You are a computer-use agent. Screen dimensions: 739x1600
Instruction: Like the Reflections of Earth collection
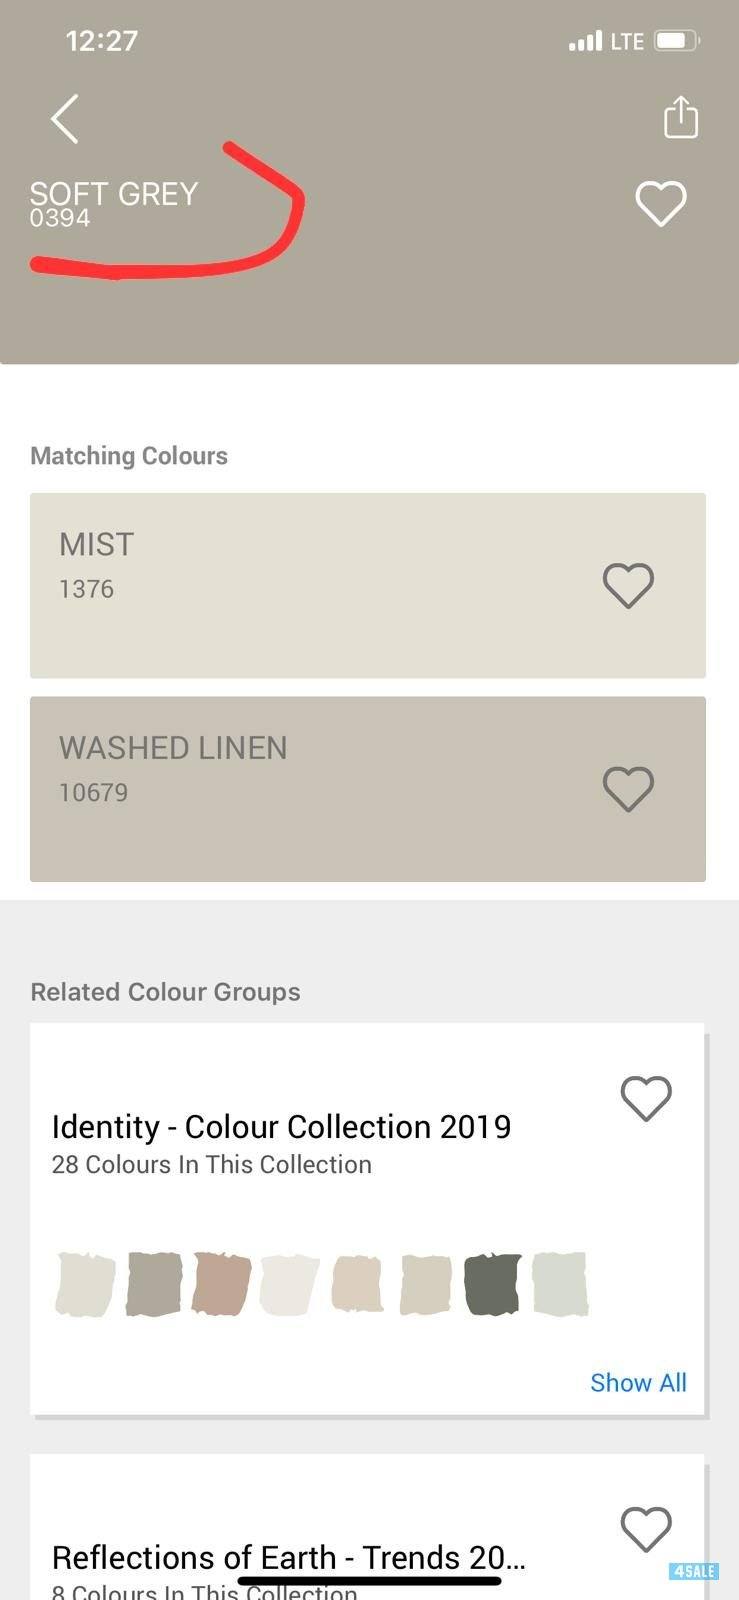coord(646,1529)
